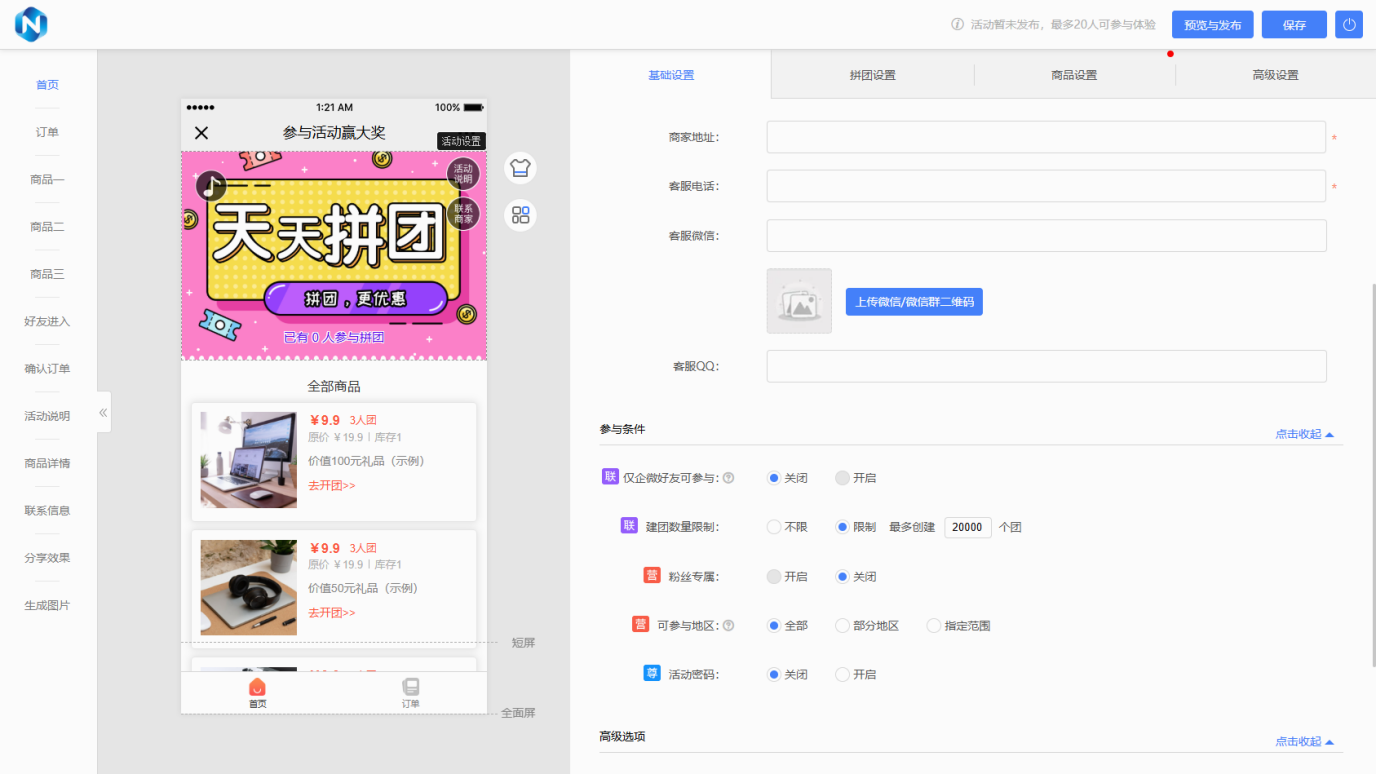Collapse the 高级选项 section
Image resolution: width=1376 pixels, height=774 pixels.
coord(1304,742)
